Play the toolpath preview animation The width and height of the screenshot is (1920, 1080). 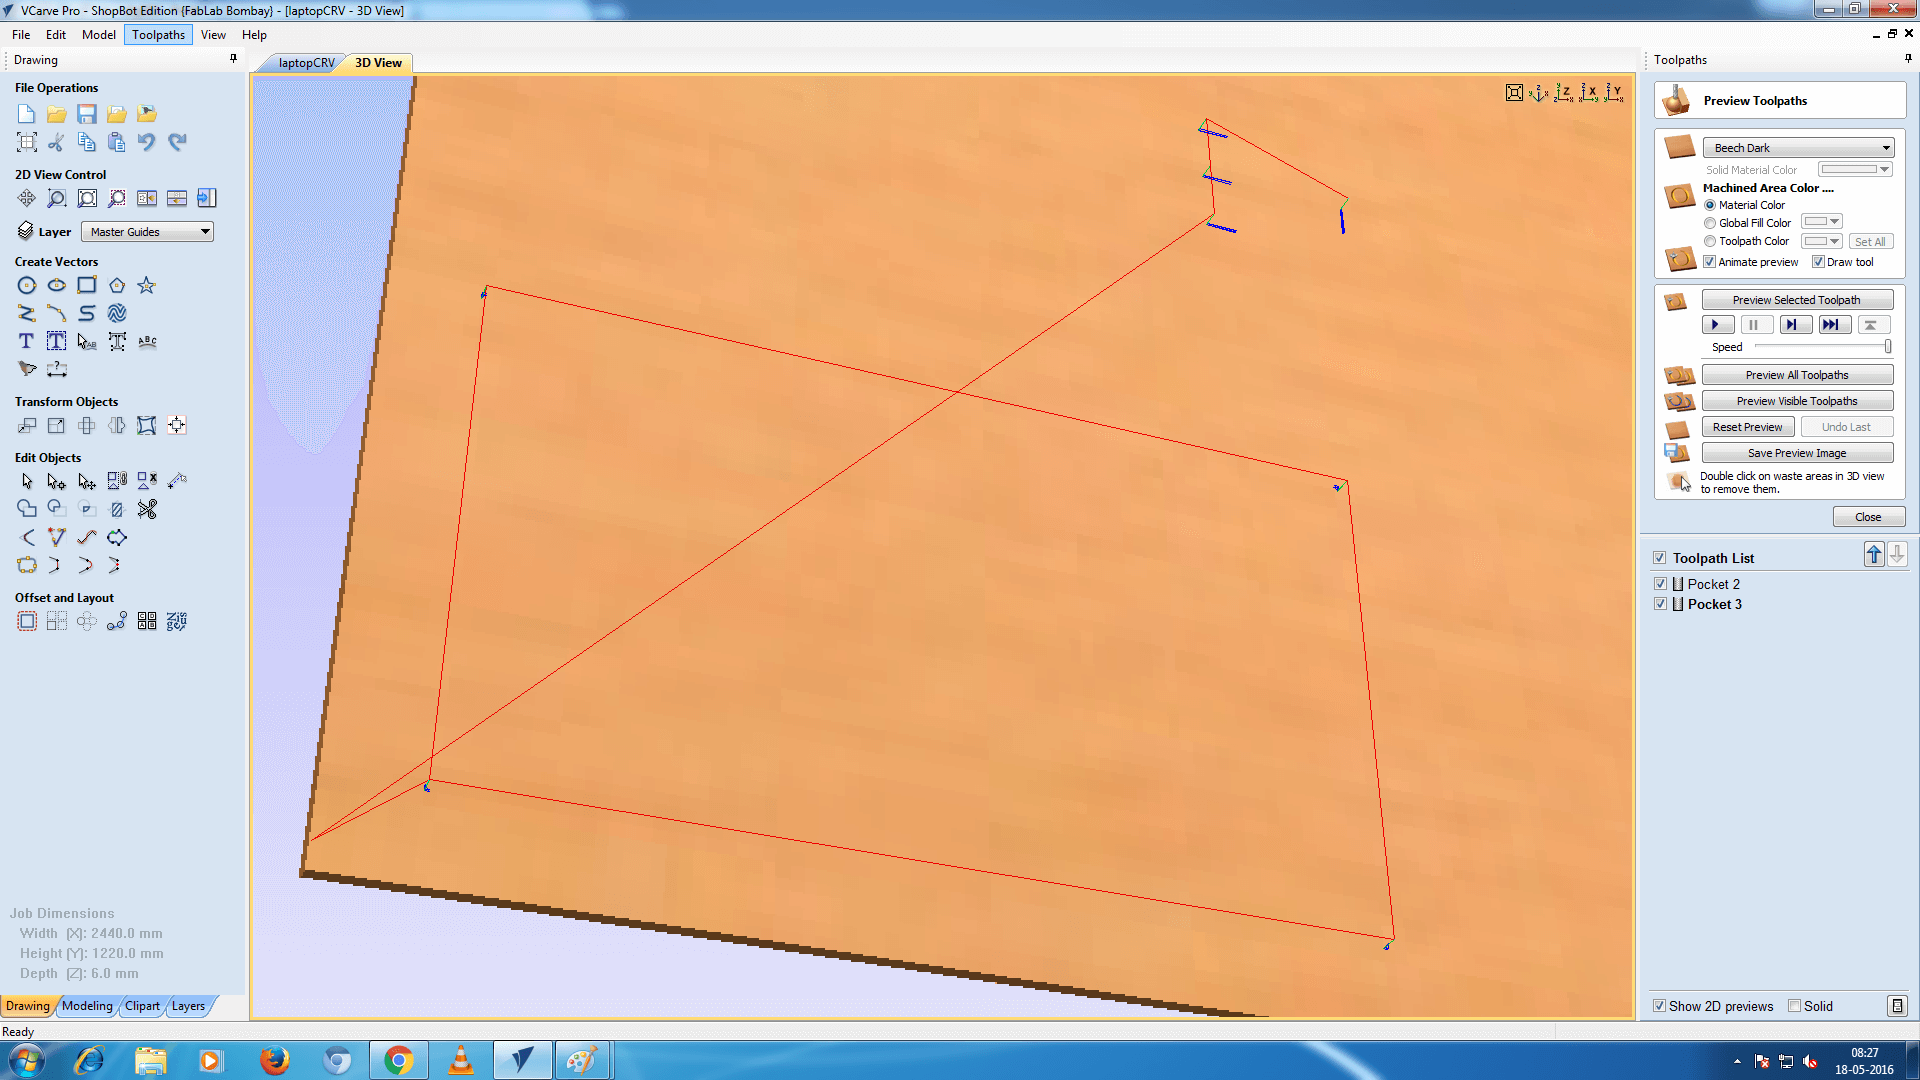pos(1717,325)
